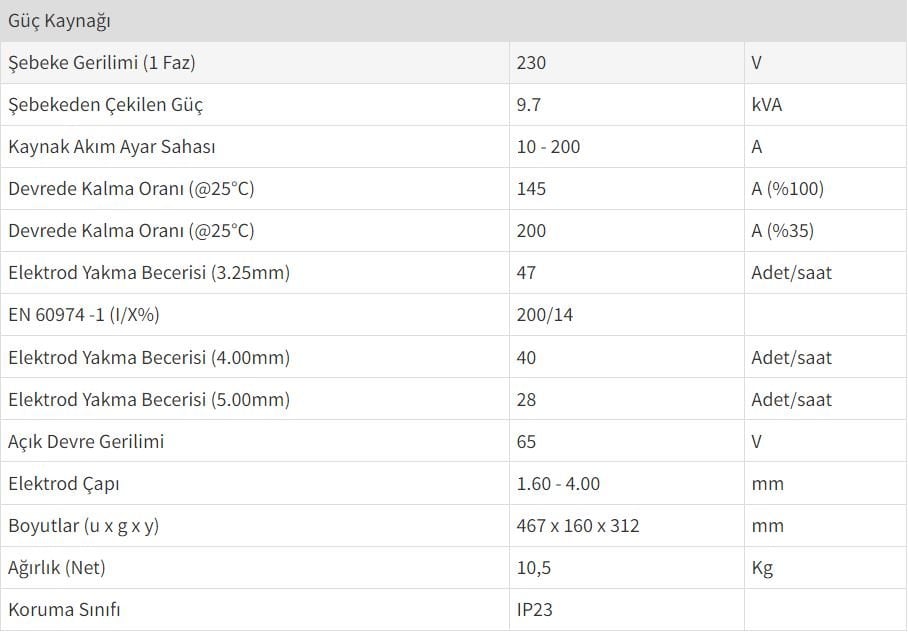Click the IP23 protection class value
Image resolution: width=908 pixels, height=632 pixels.
click(534, 610)
